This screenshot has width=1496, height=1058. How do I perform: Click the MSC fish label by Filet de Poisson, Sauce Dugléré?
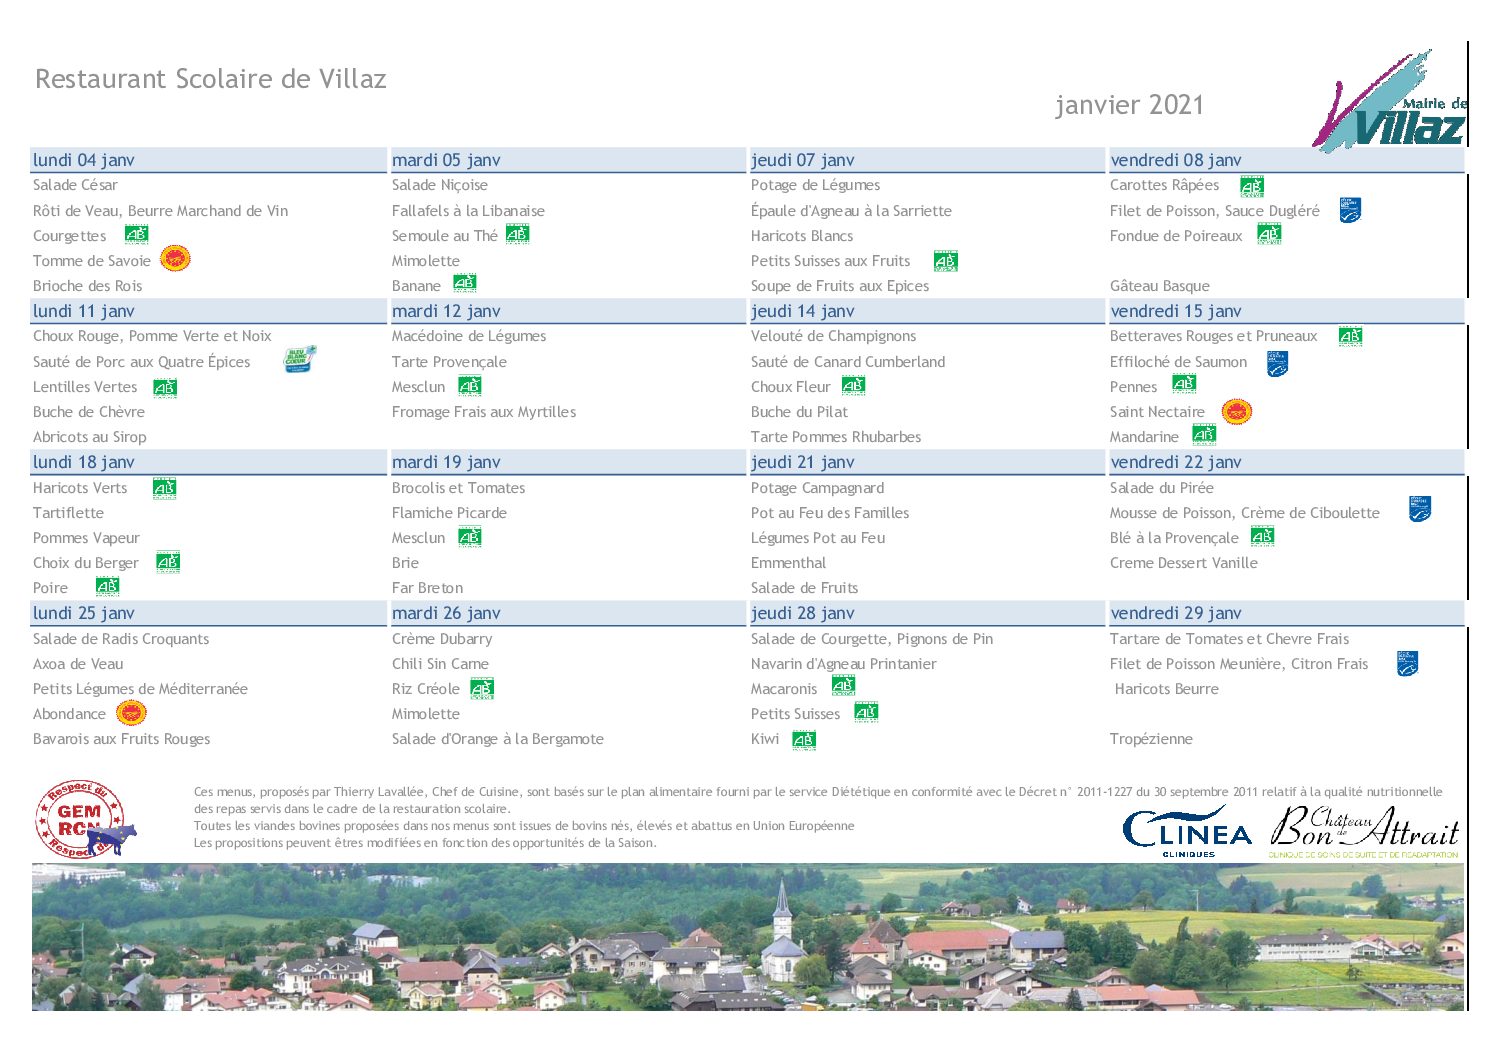(1350, 210)
